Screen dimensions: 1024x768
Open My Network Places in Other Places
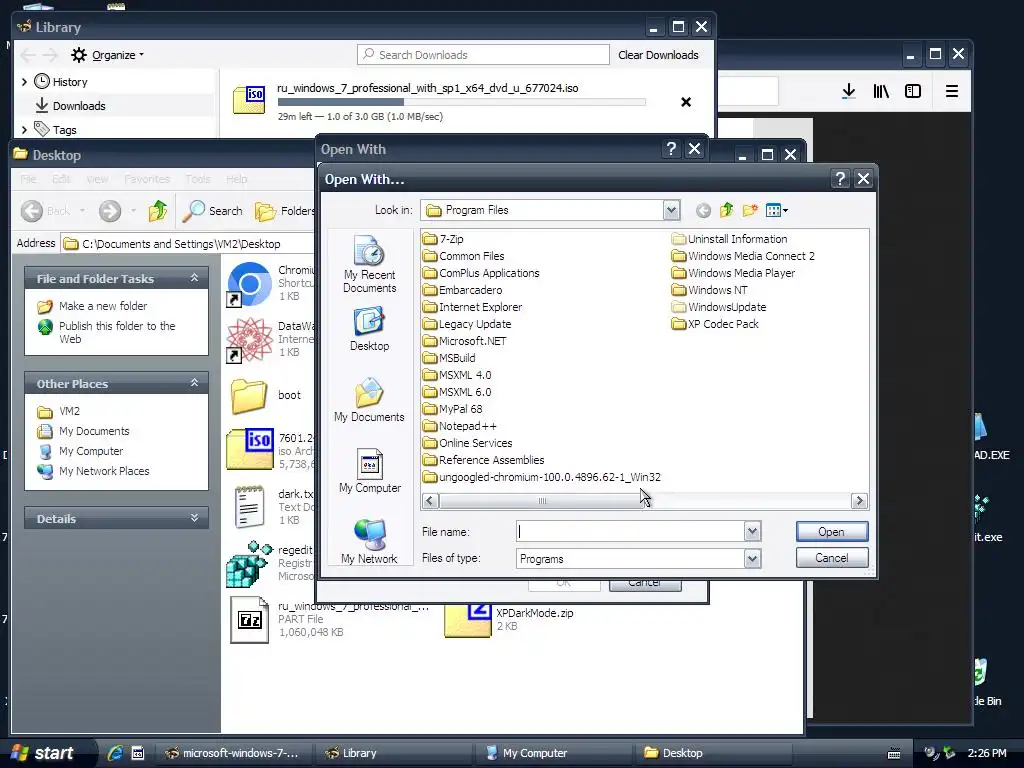pos(93,471)
